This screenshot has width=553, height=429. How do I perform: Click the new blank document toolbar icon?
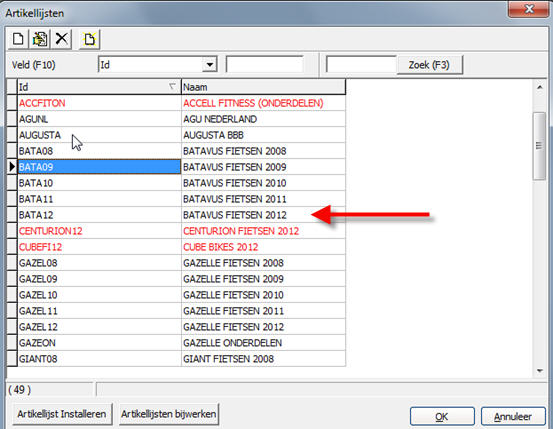click(x=18, y=39)
